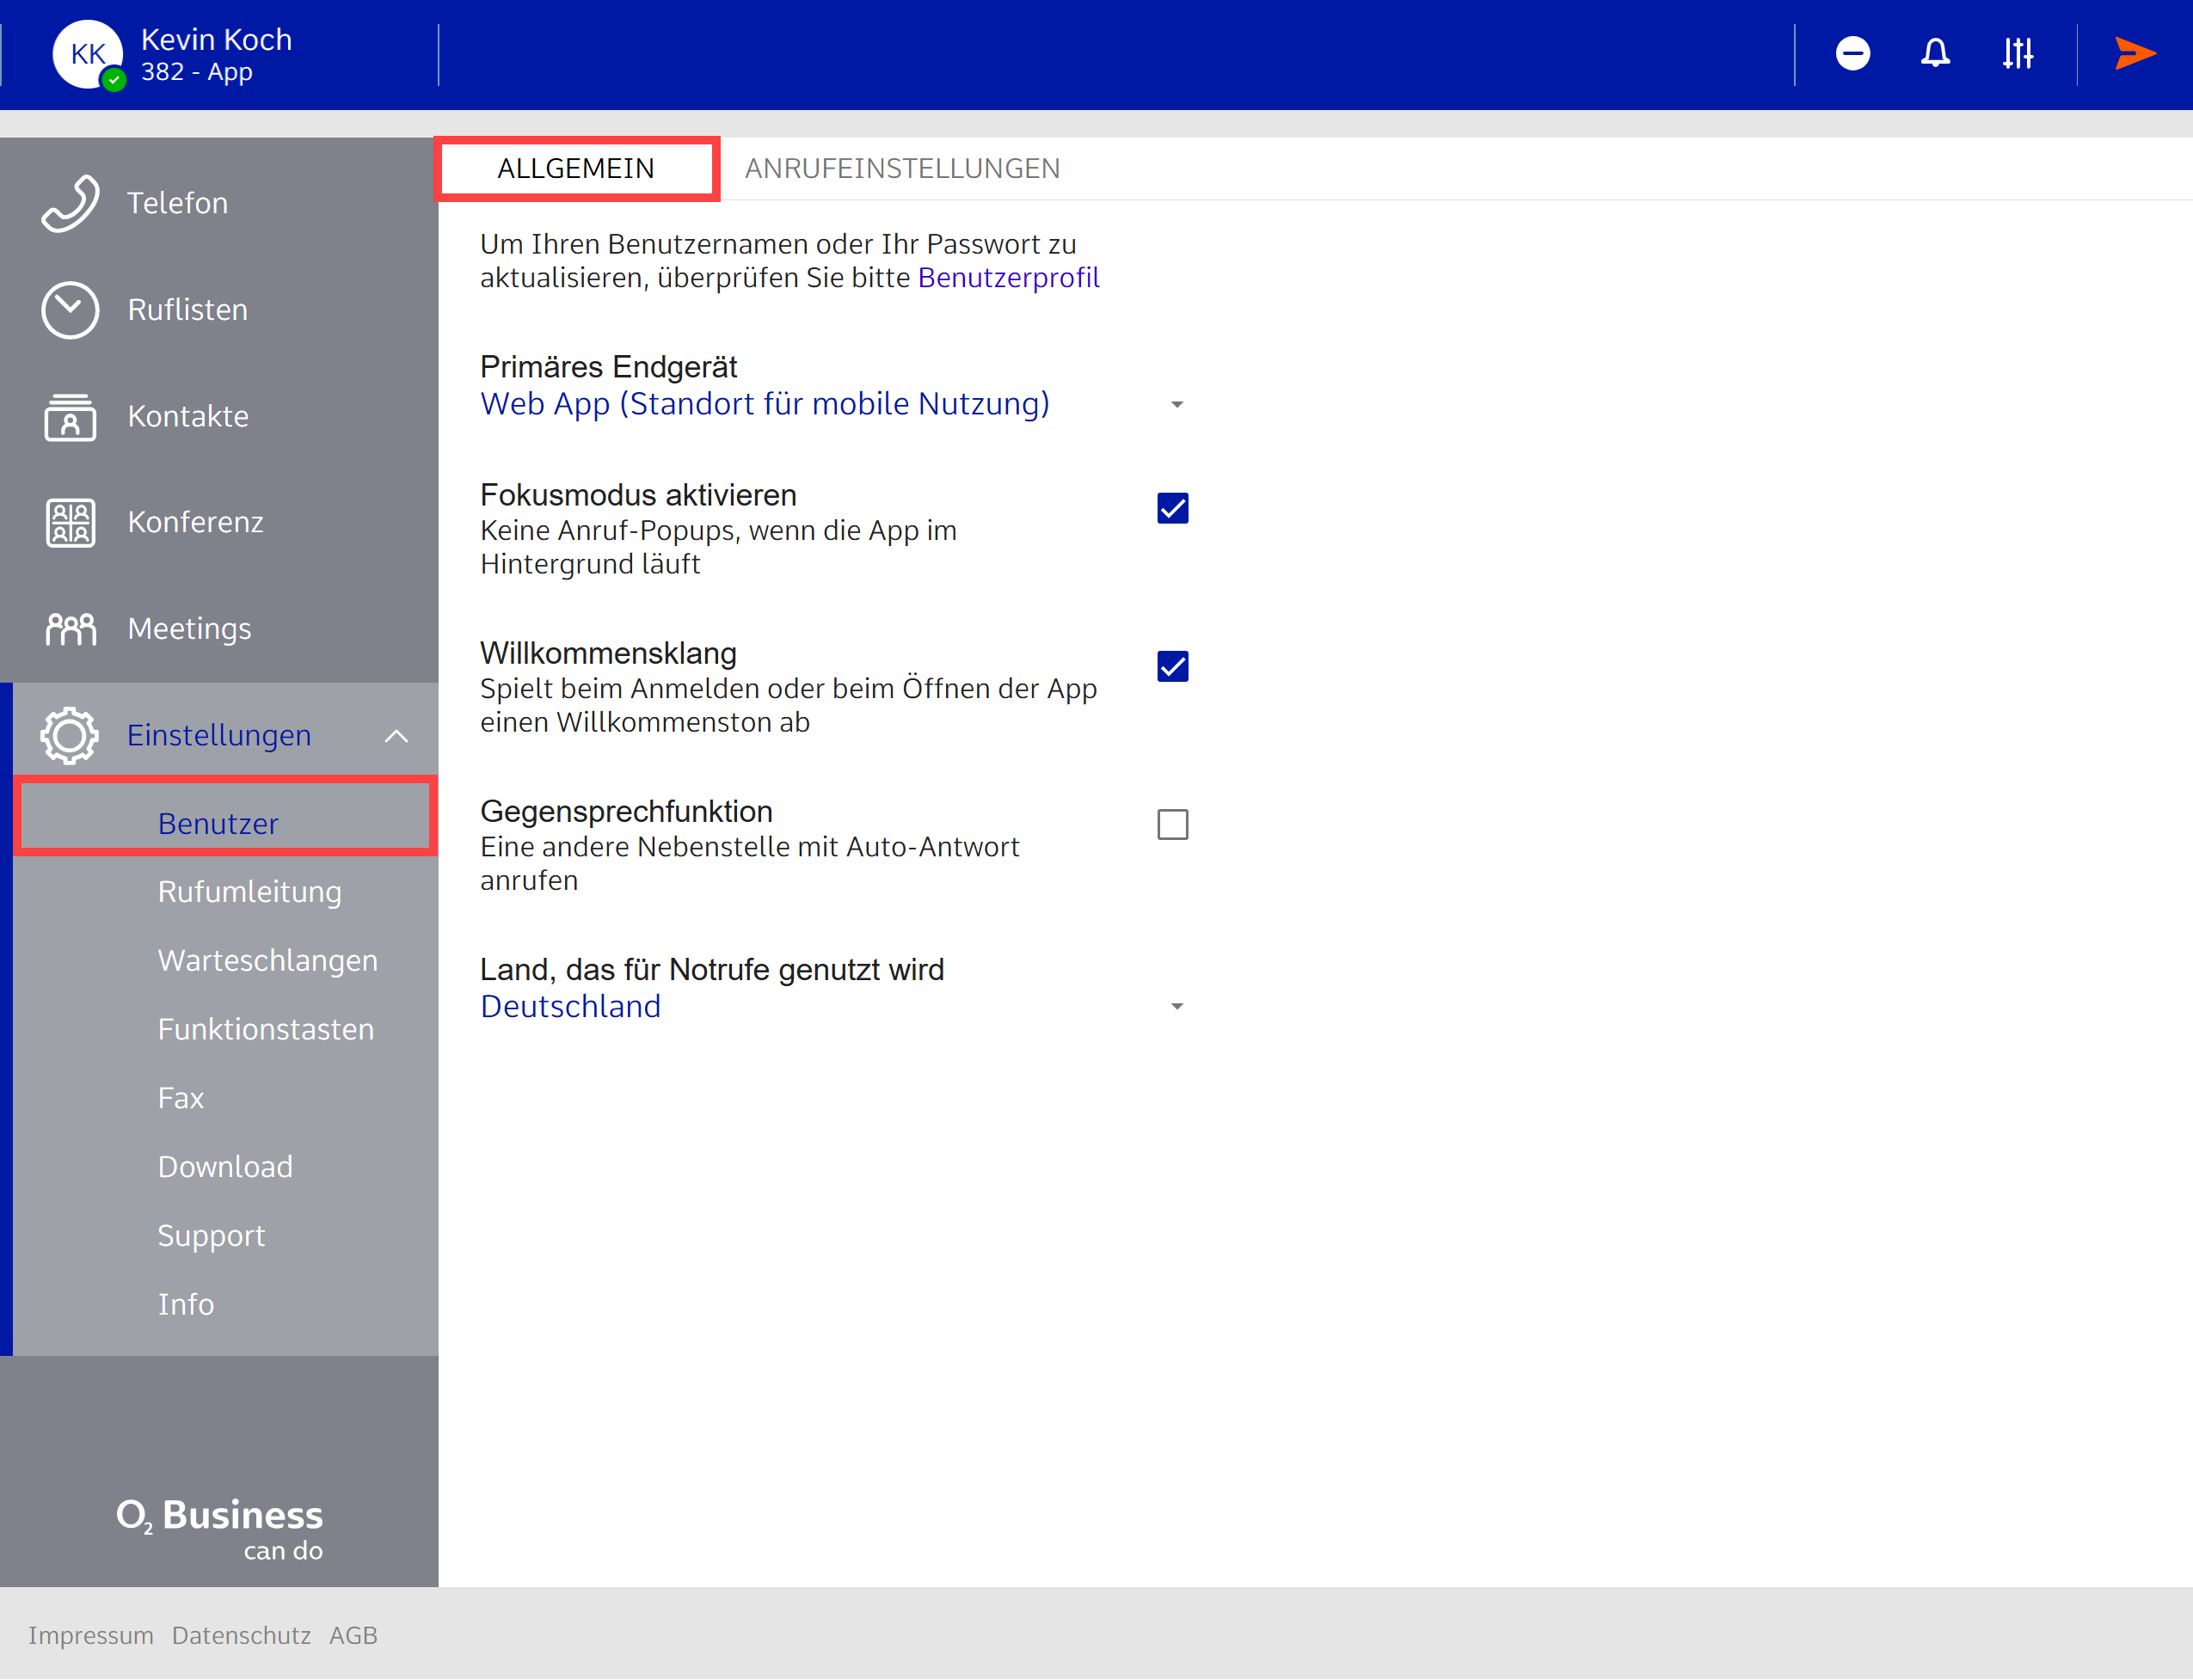Click the KK user avatar
Screen dimensions: 2193x1680
[88, 54]
